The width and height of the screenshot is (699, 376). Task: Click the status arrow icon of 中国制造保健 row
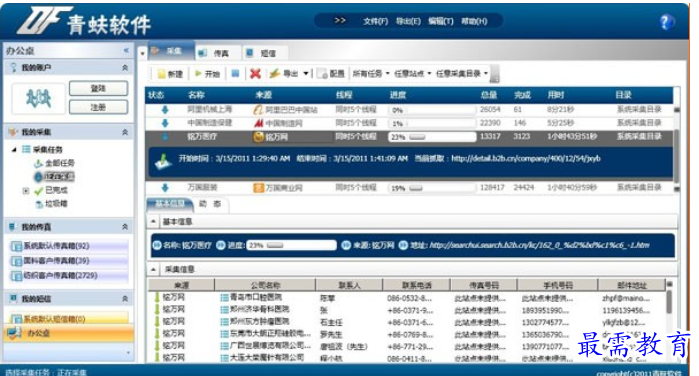[x=165, y=123]
